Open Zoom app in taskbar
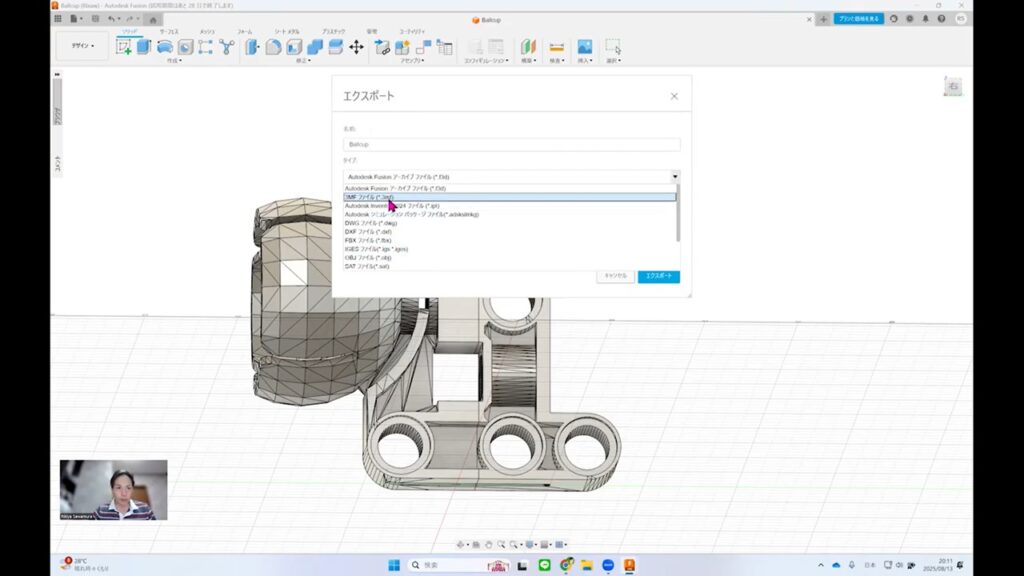Viewport: 1024px width, 576px height. [x=608, y=565]
